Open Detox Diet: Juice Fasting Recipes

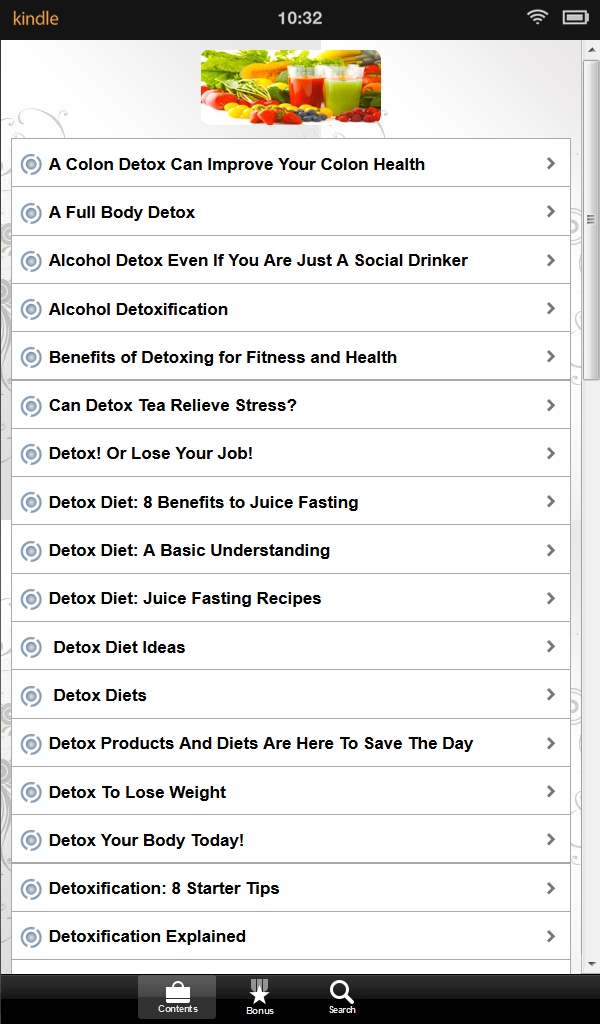185,598
